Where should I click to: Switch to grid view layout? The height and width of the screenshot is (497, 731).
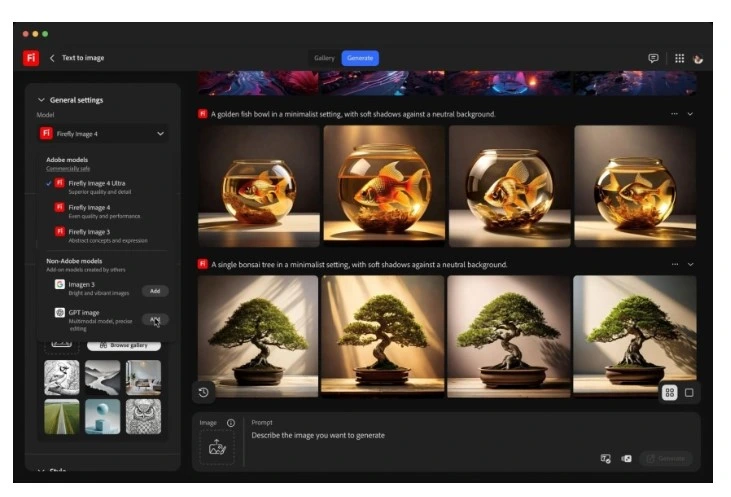(x=670, y=393)
